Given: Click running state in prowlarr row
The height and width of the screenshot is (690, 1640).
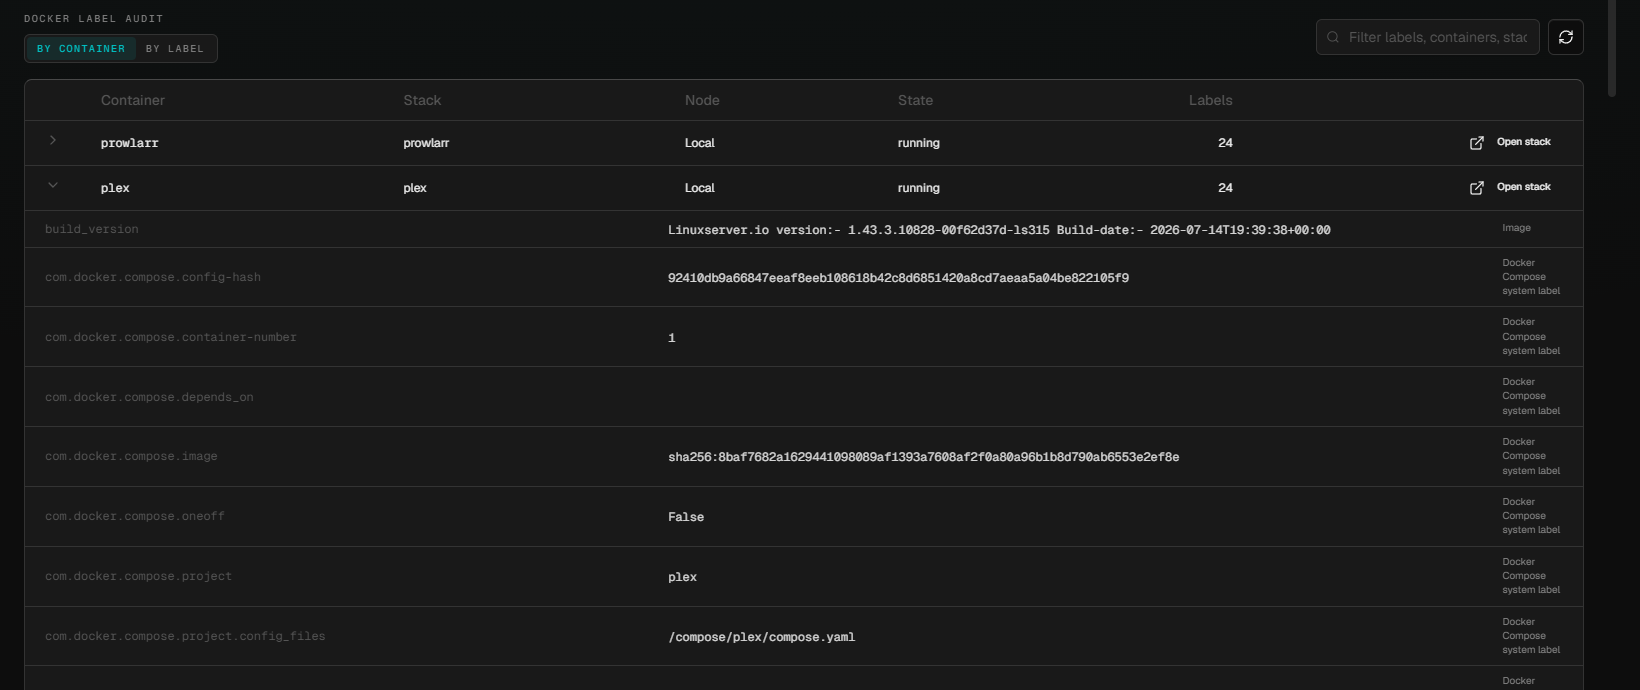Looking at the screenshot, I should [918, 143].
